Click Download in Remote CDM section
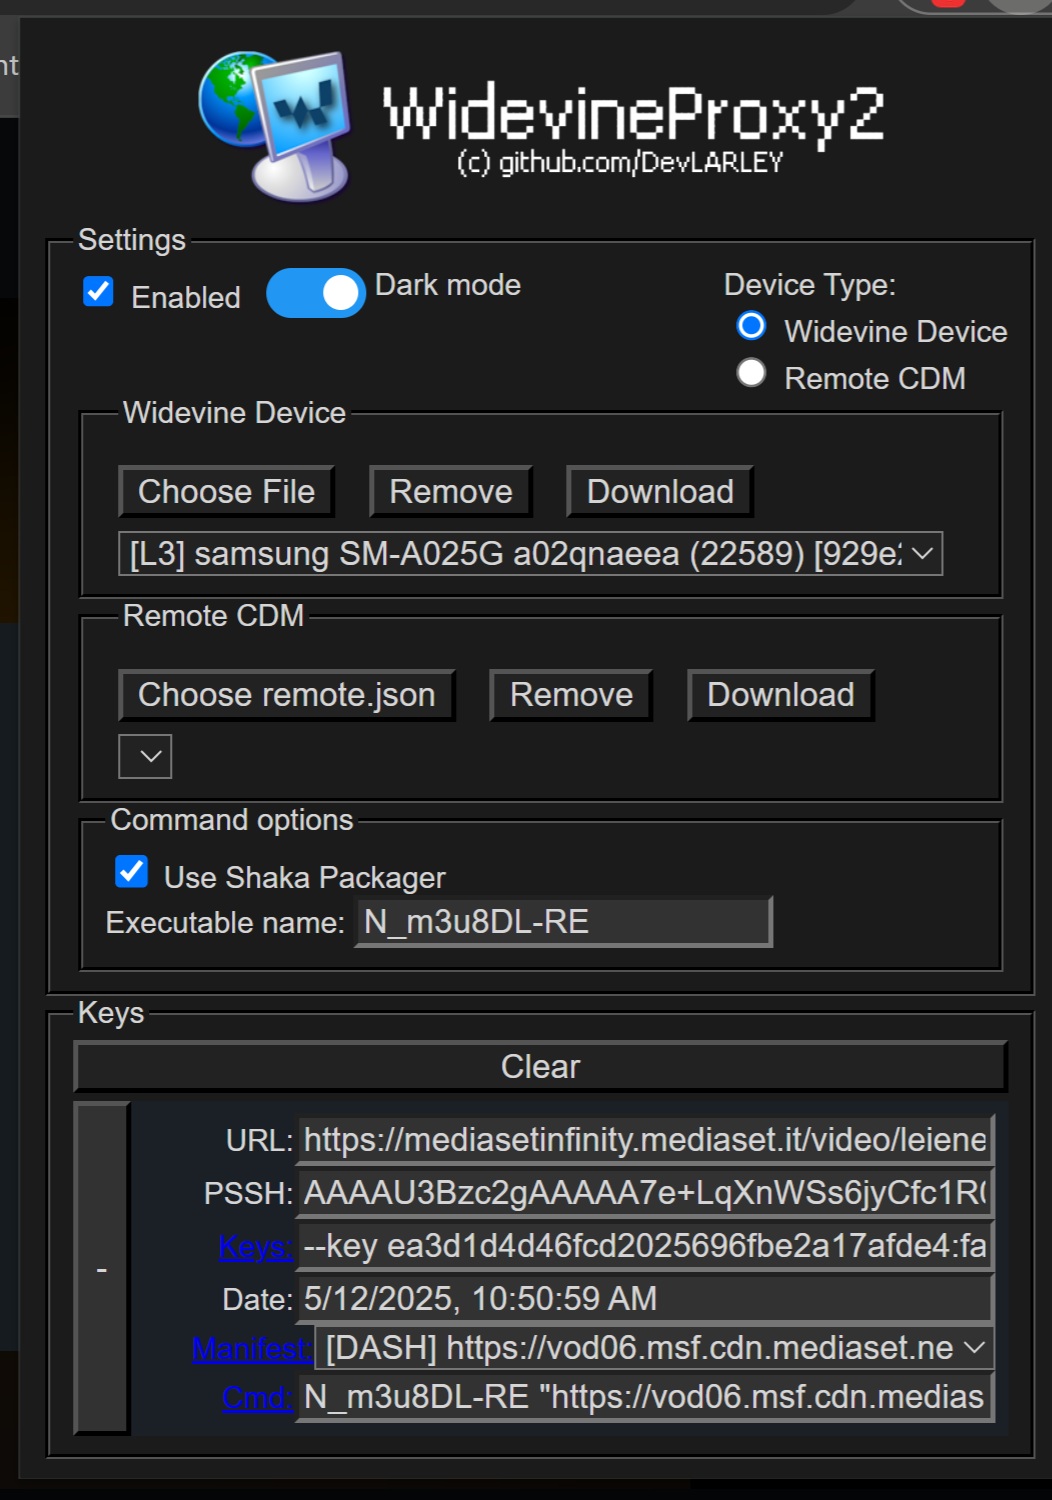The height and width of the screenshot is (1500, 1052). pyautogui.click(x=781, y=695)
